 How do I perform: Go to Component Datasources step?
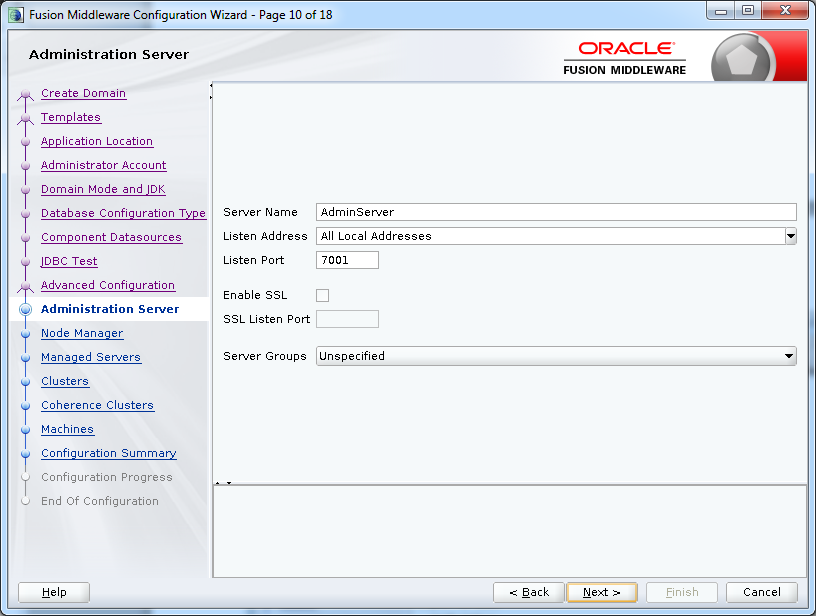pos(111,237)
